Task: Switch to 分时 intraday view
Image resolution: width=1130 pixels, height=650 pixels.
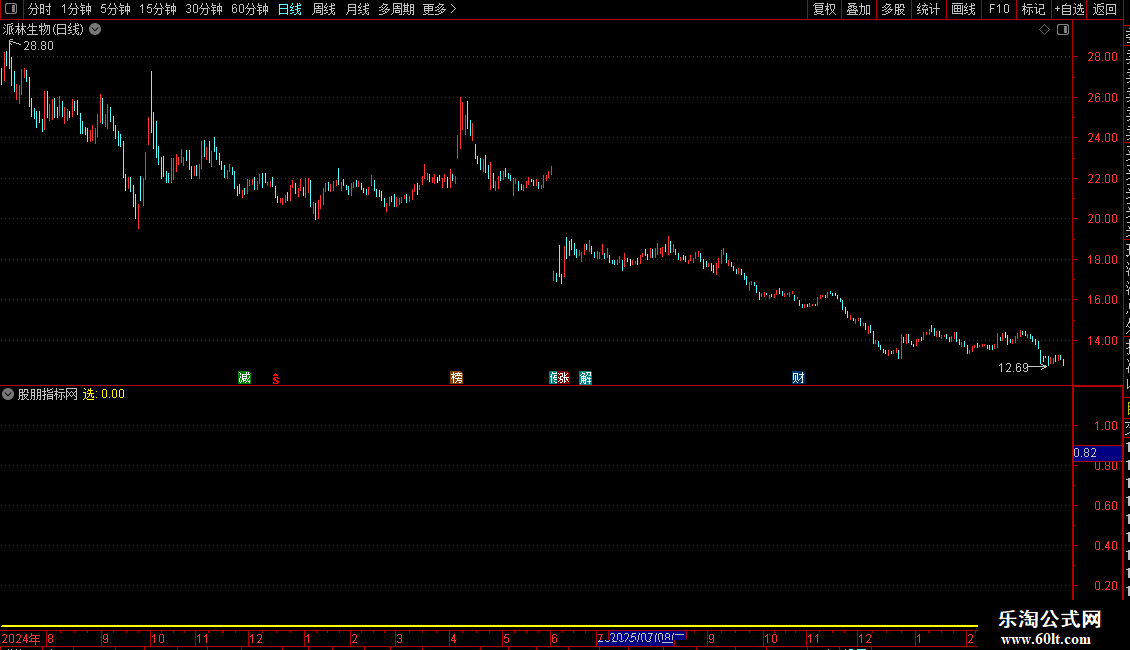Action: point(40,9)
